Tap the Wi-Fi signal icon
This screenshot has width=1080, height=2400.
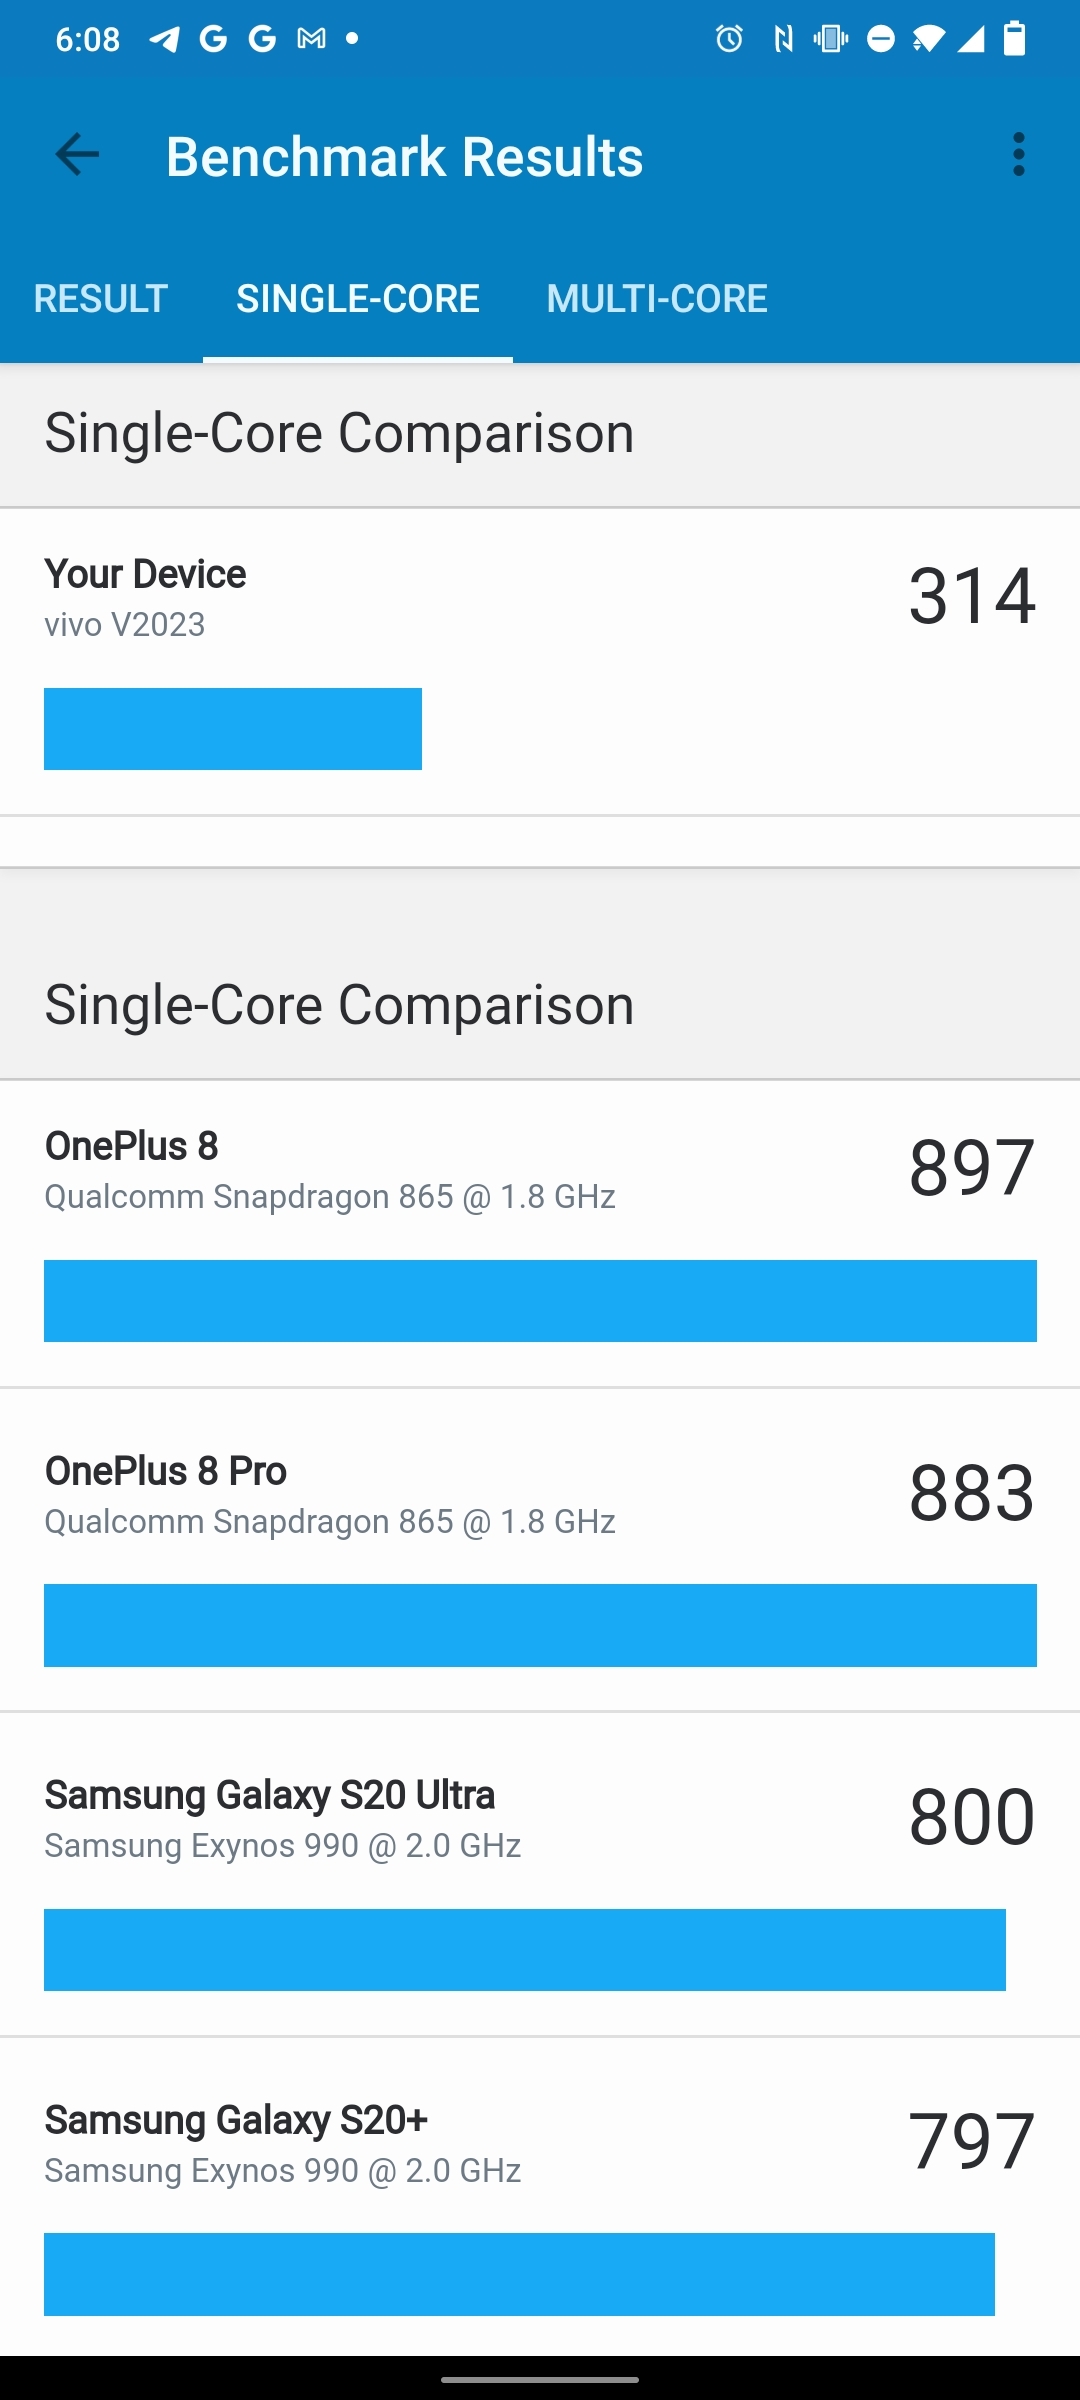(x=928, y=39)
